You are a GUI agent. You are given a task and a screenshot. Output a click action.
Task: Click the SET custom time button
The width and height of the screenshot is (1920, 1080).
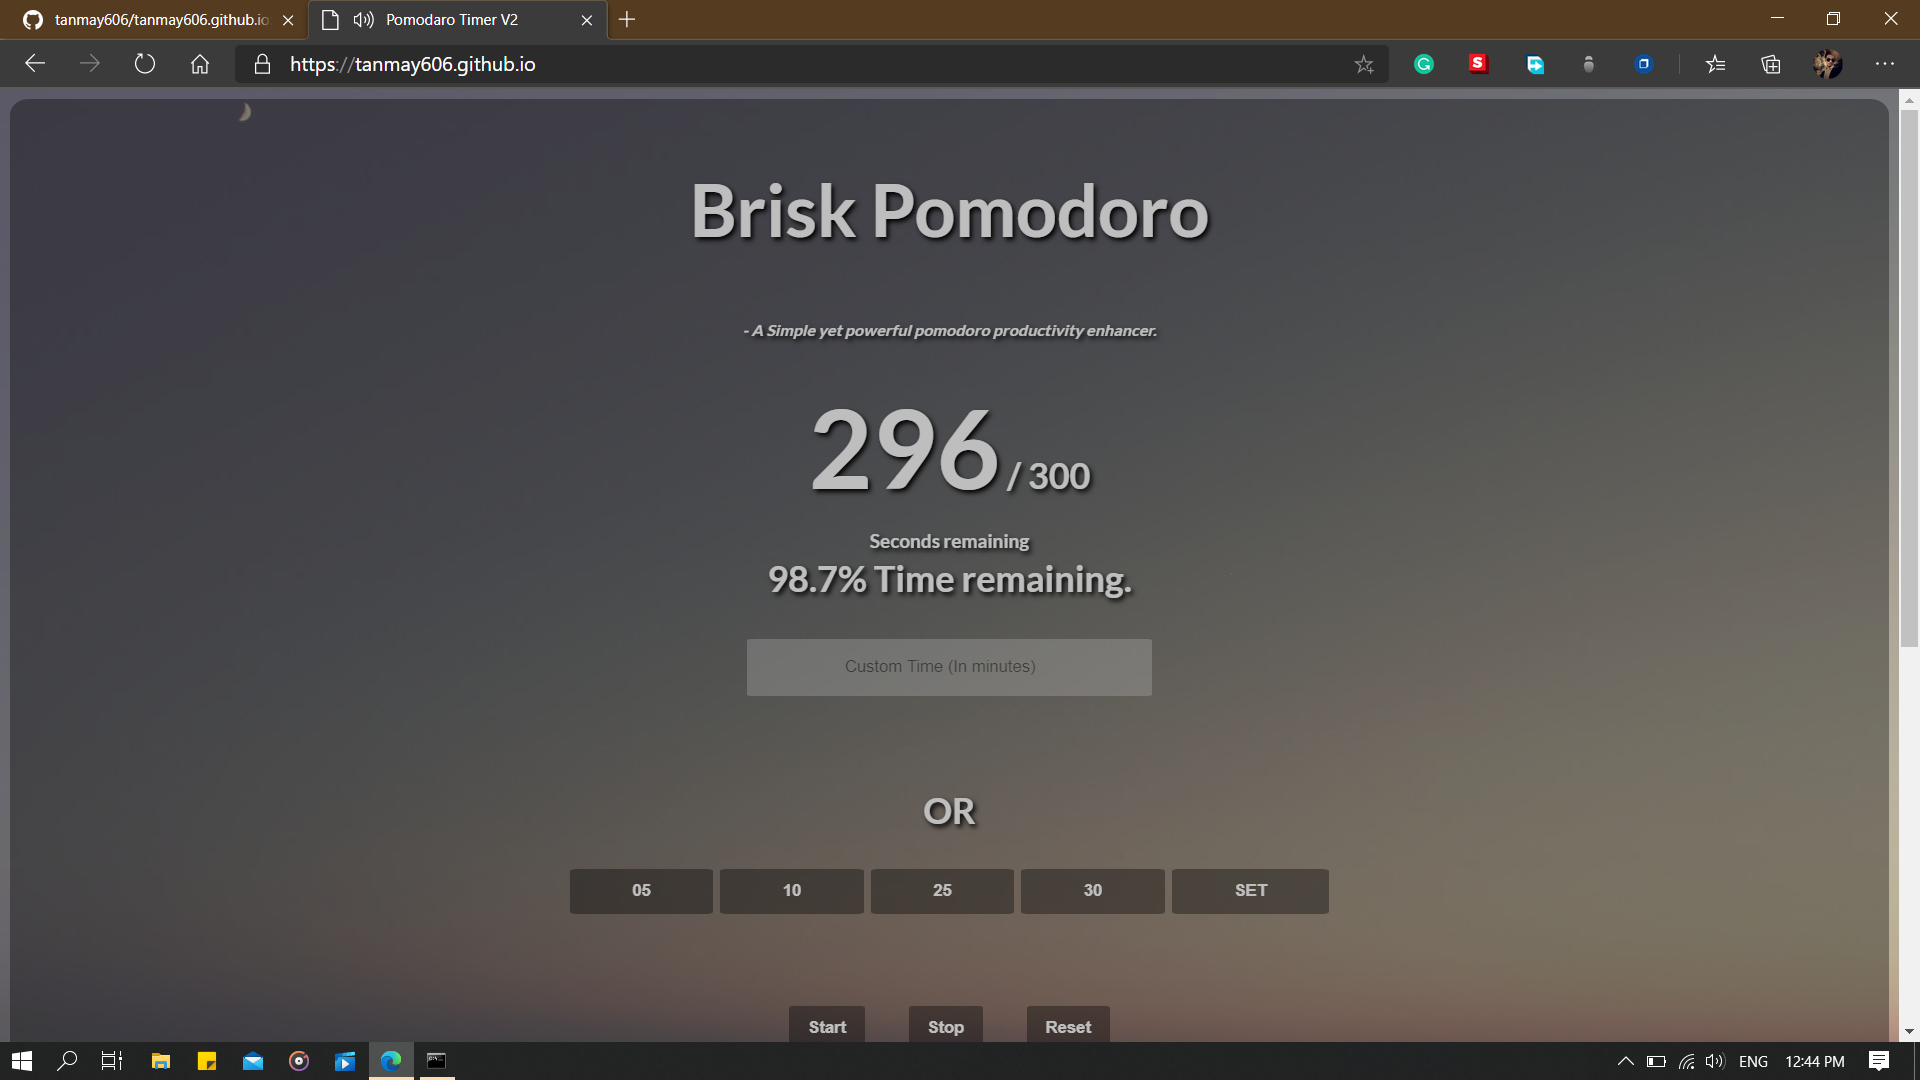(1250, 890)
